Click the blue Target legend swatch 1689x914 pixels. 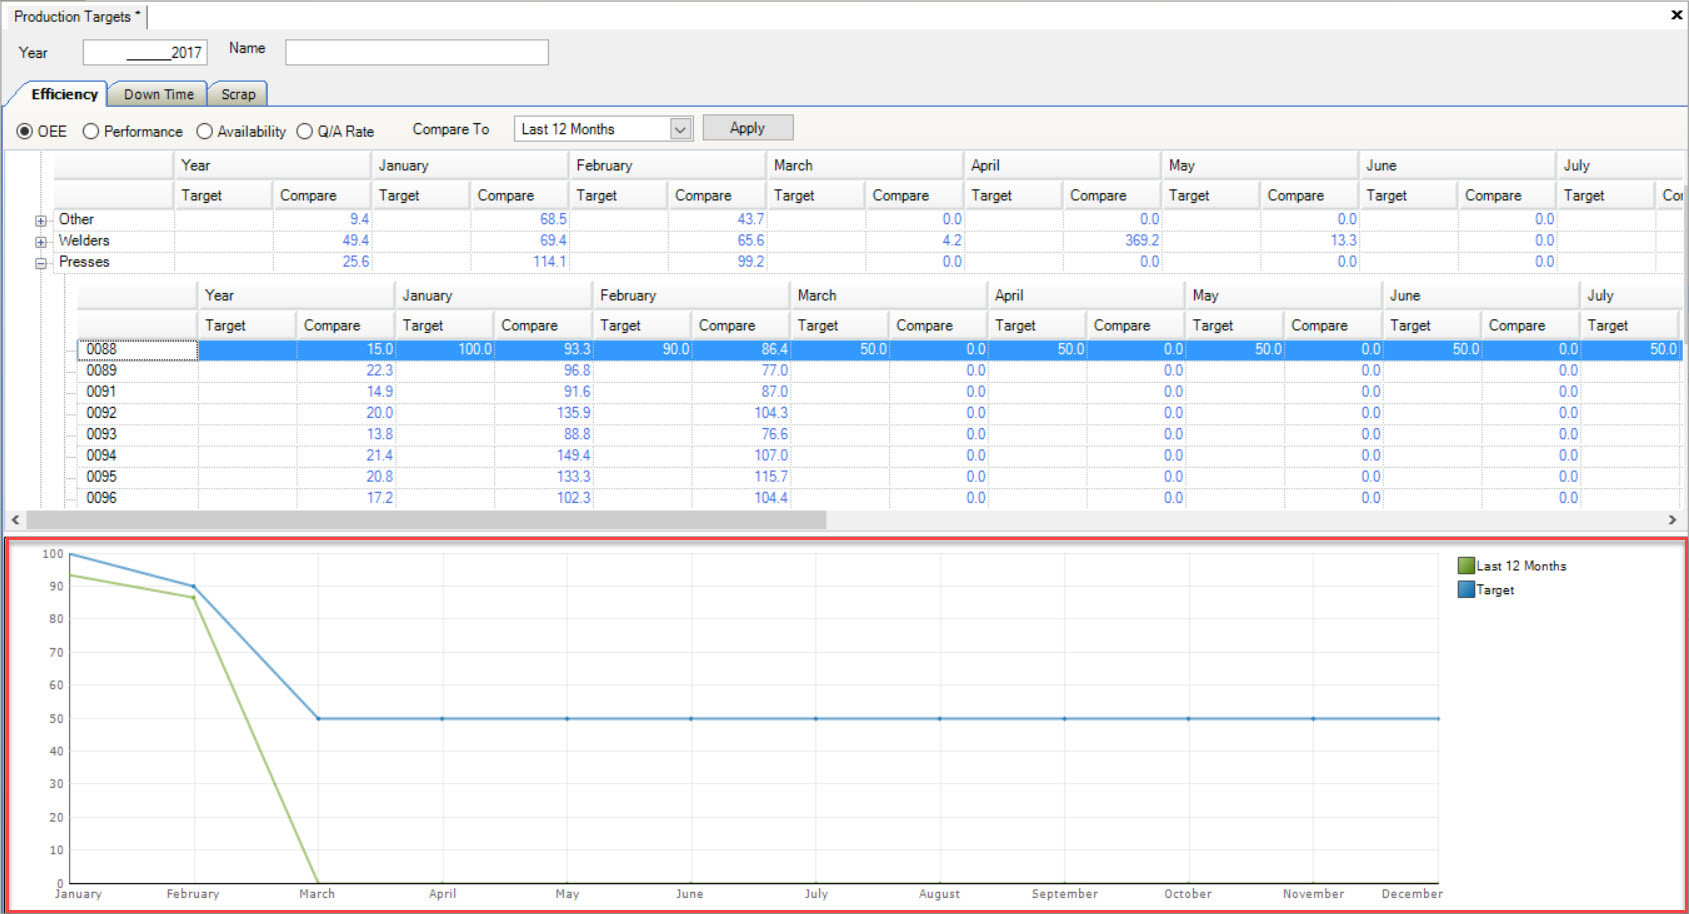(x=1466, y=590)
